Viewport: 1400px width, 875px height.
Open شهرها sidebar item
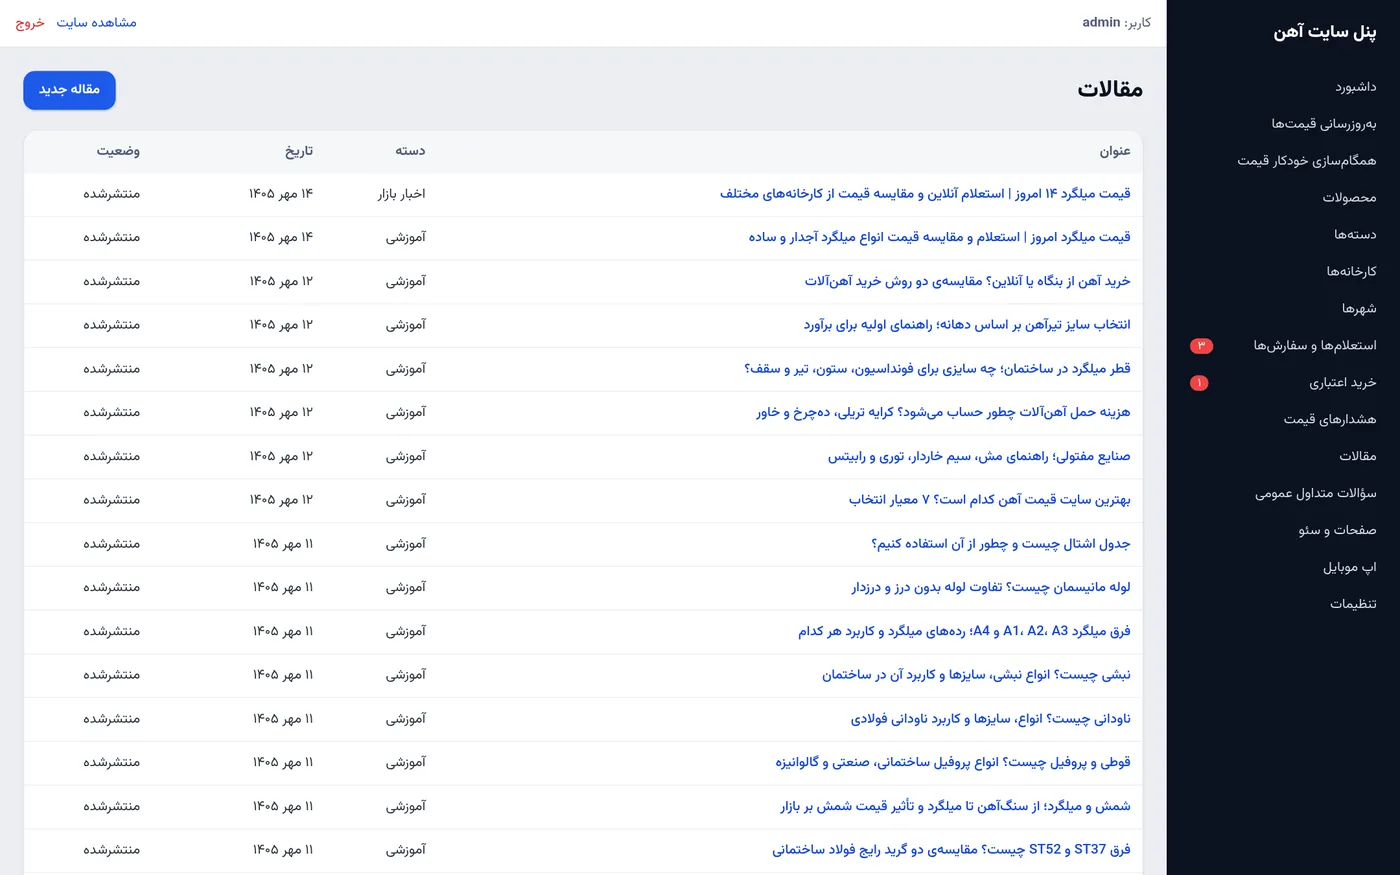point(1359,309)
